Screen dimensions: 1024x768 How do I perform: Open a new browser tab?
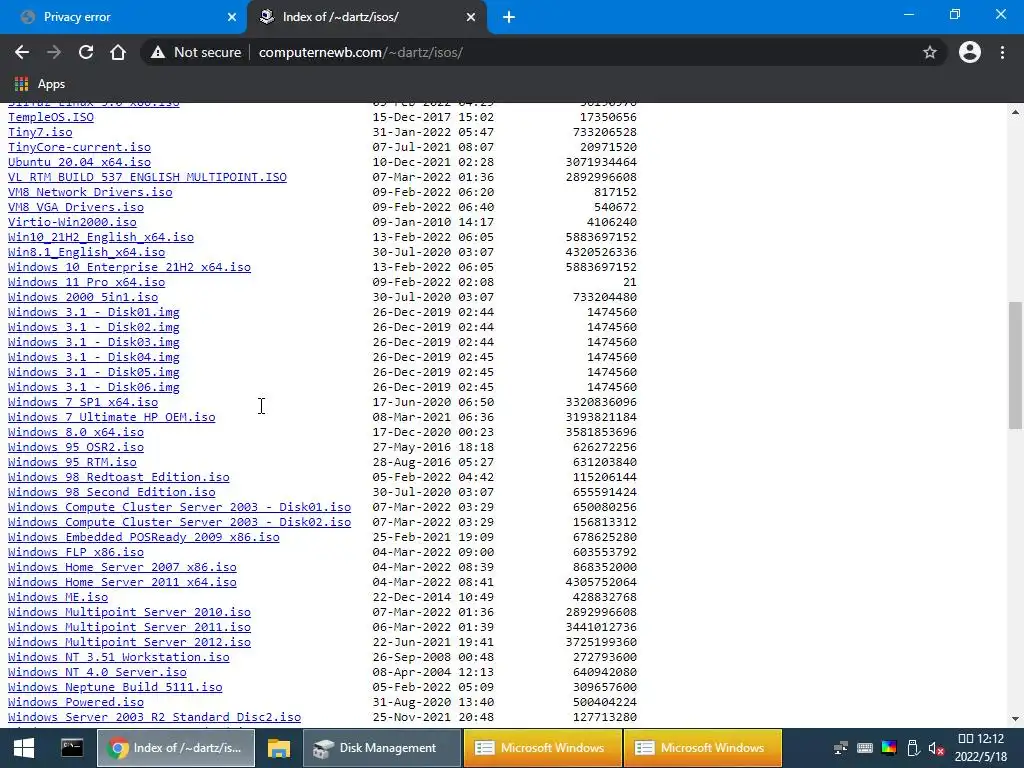pyautogui.click(x=509, y=17)
